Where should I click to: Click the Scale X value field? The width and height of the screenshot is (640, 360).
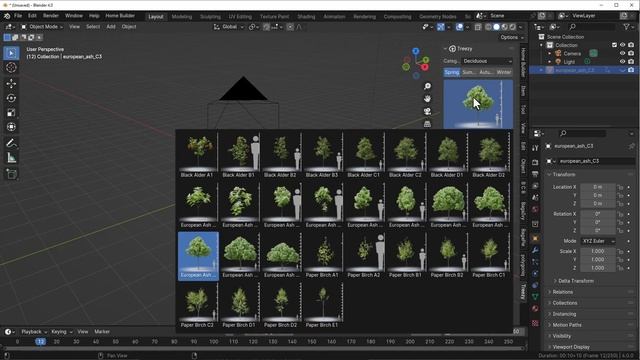(598, 251)
